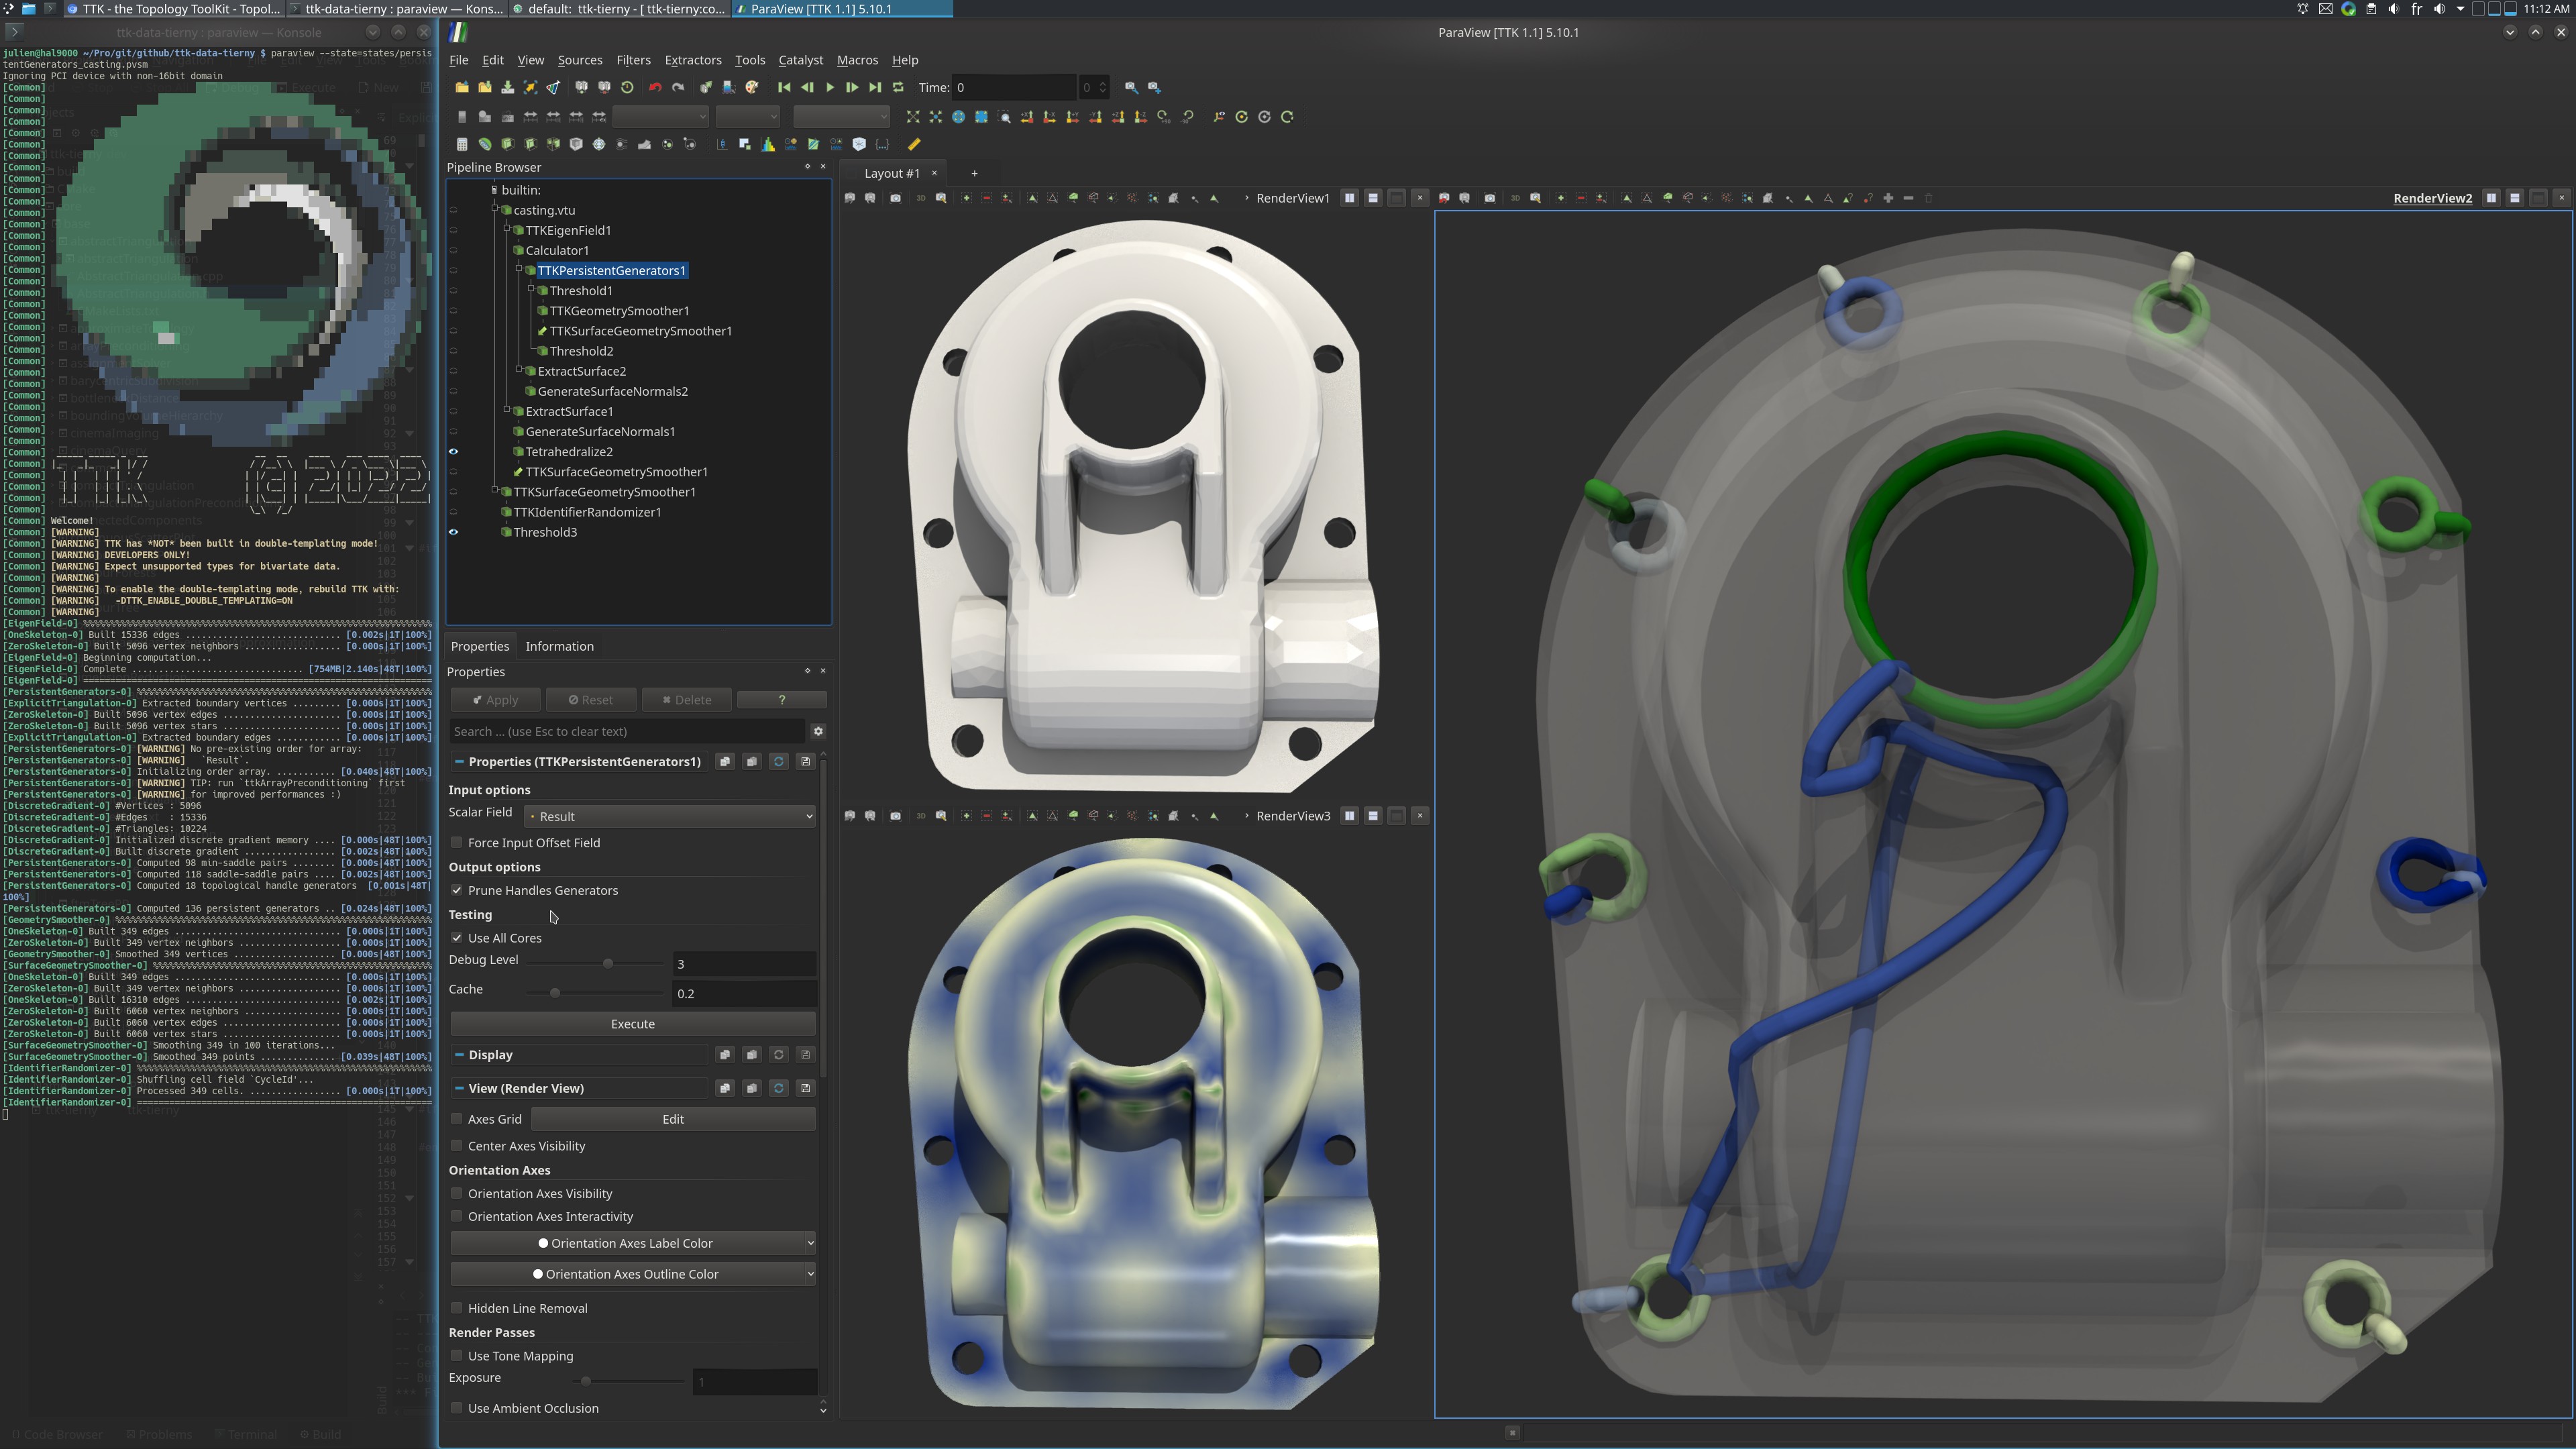
Task: Select the Ruler tool icon
Action: (914, 144)
